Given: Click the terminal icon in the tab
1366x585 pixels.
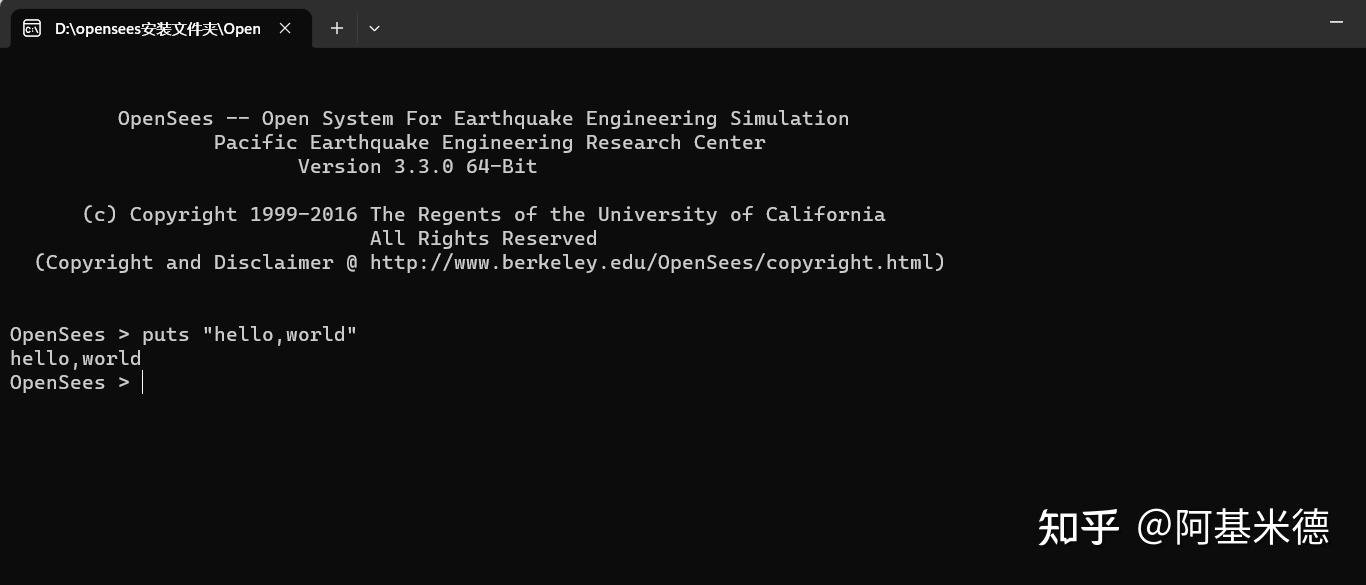Looking at the screenshot, I should 32,28.
